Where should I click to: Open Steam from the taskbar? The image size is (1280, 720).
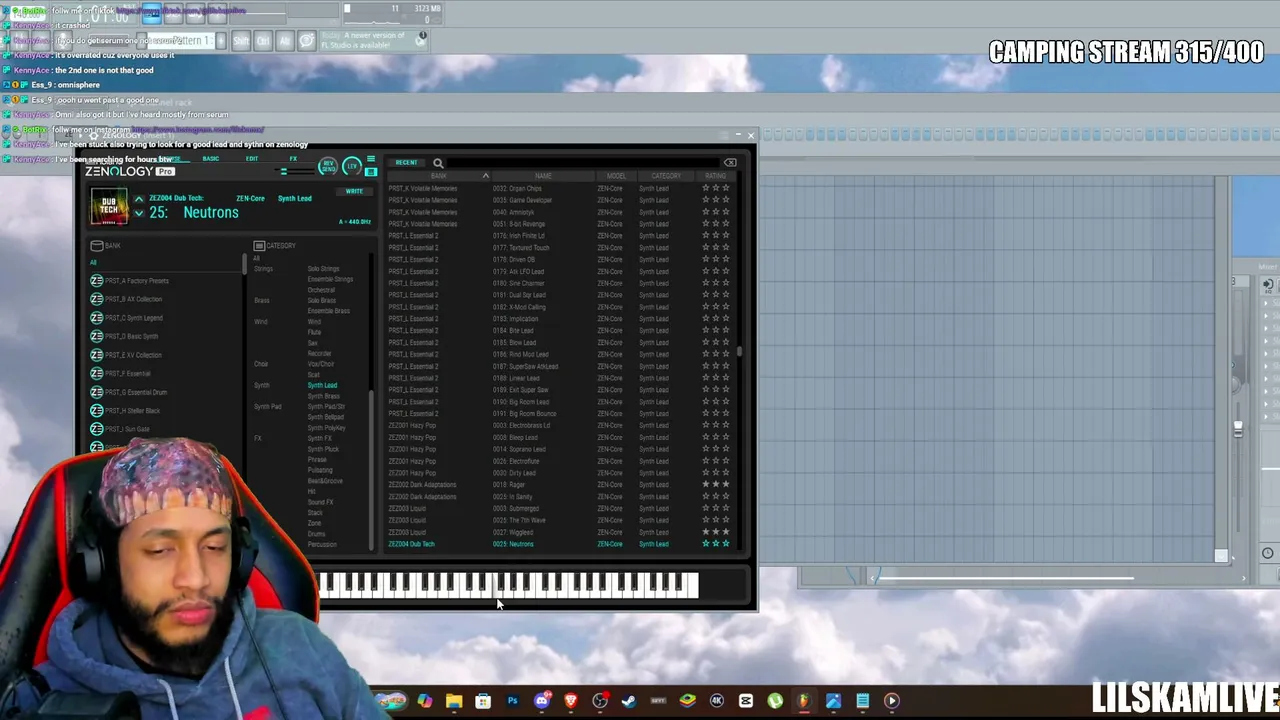629,701
